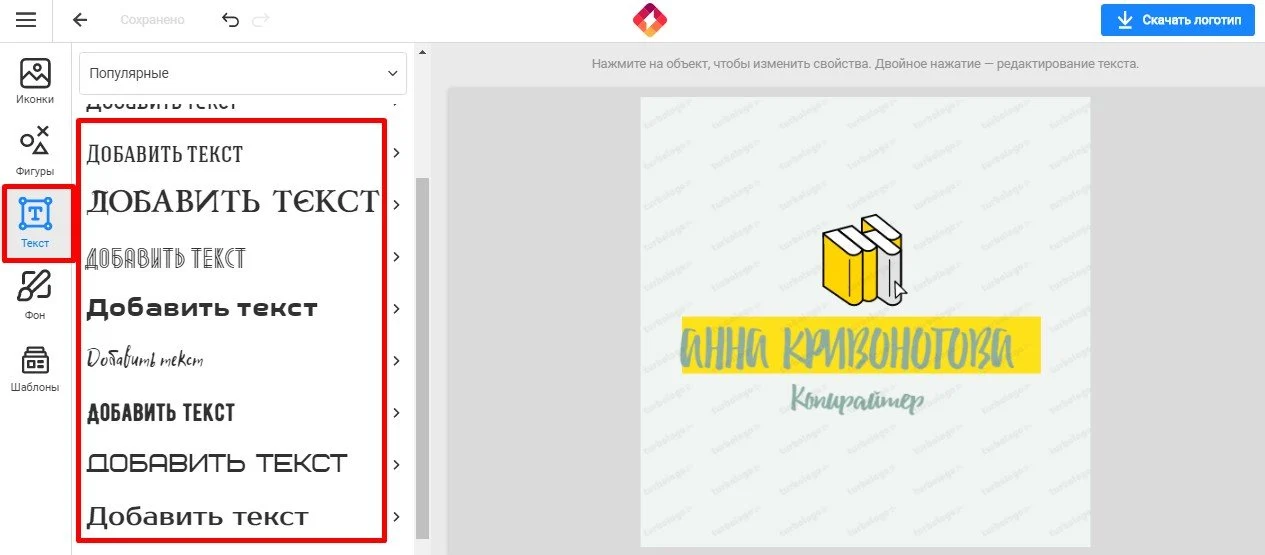Screen dimensions: 1265x555
Task: Undo the last action
Action: coord(231,20)
